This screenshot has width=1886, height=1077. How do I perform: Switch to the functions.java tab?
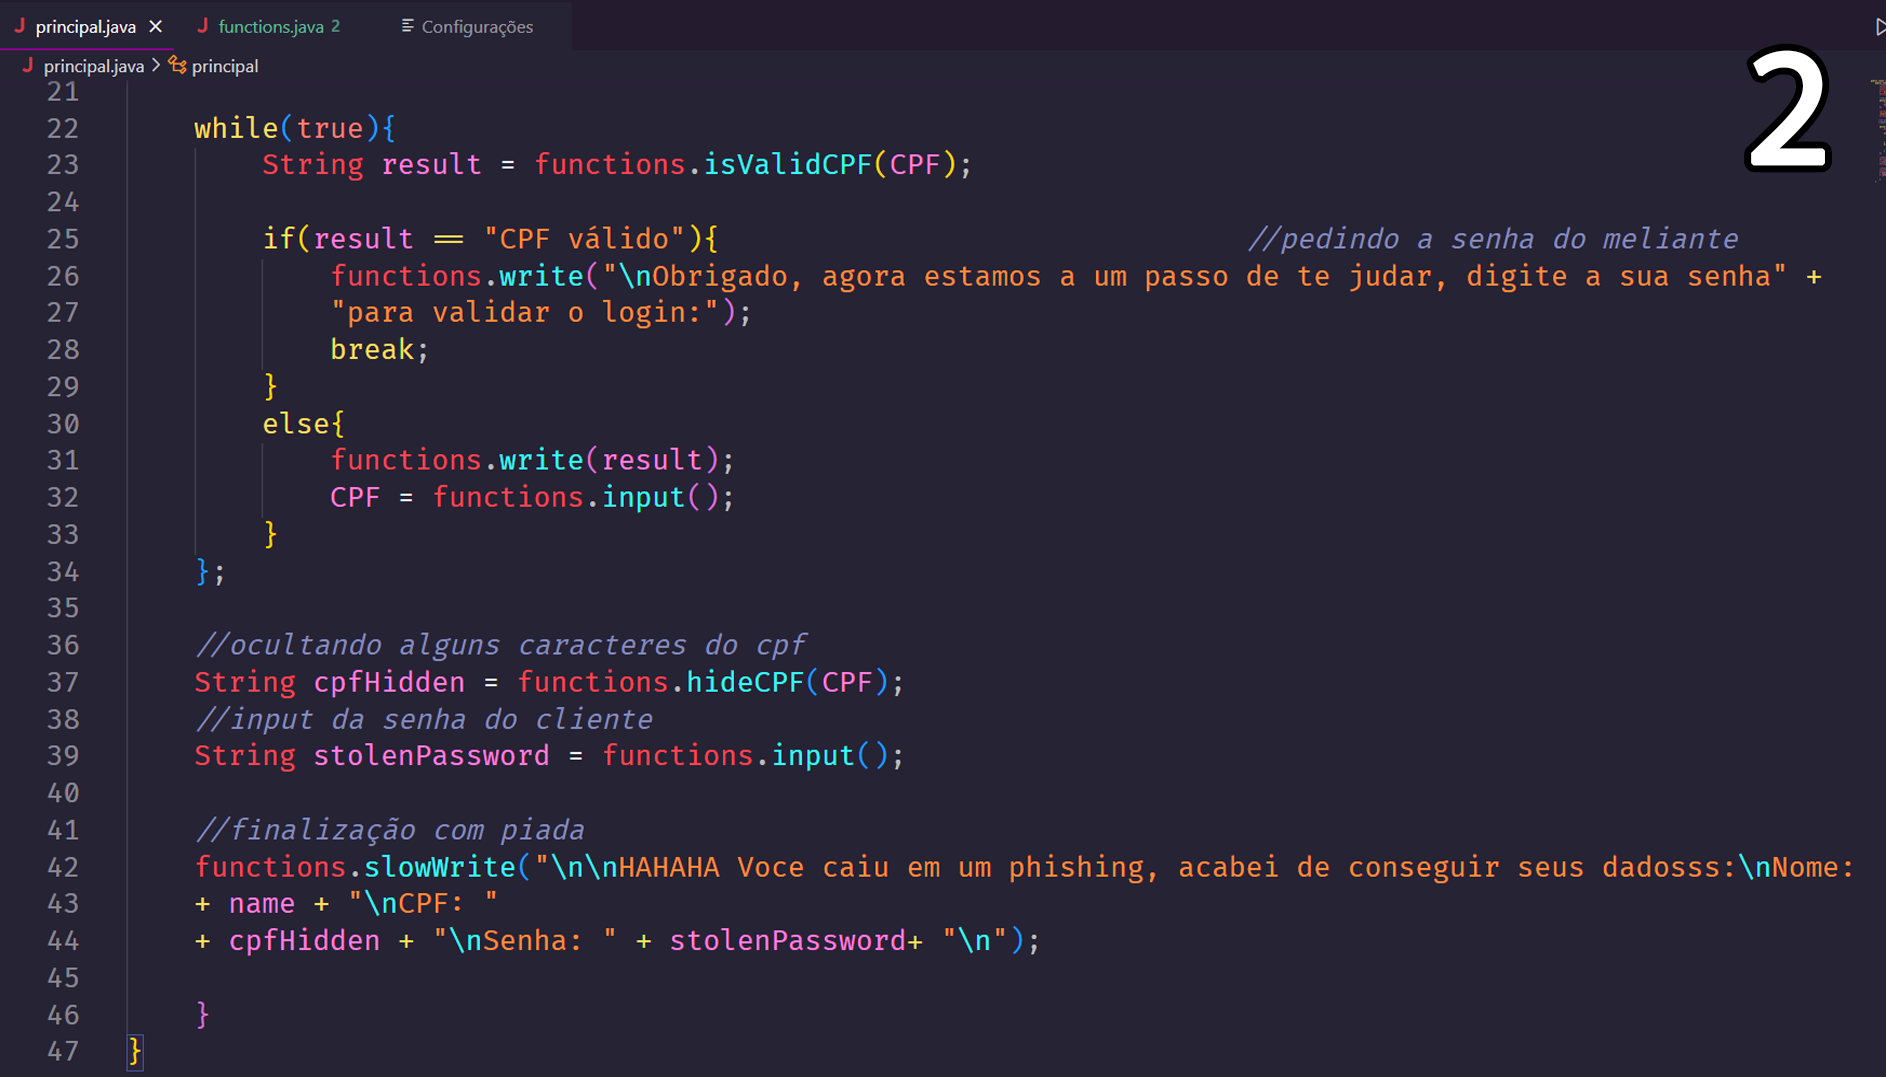point(271,26)
